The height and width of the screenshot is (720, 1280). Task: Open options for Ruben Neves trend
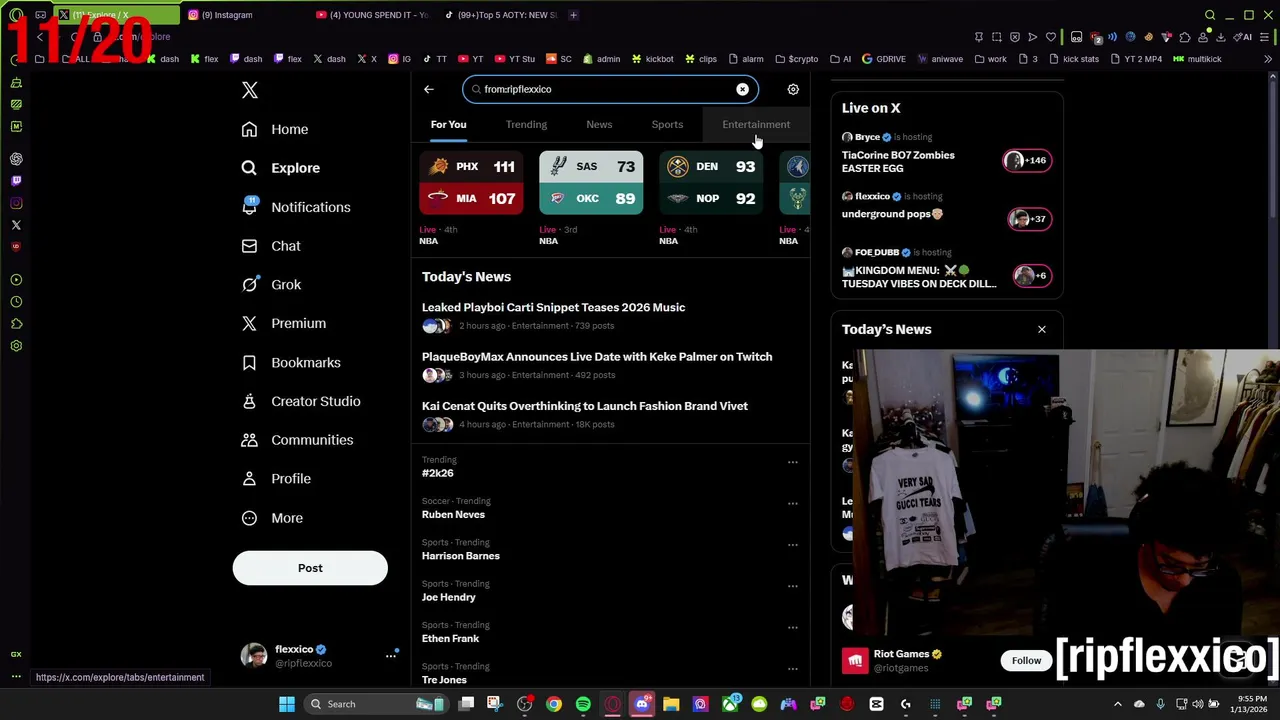click(792, 503)
